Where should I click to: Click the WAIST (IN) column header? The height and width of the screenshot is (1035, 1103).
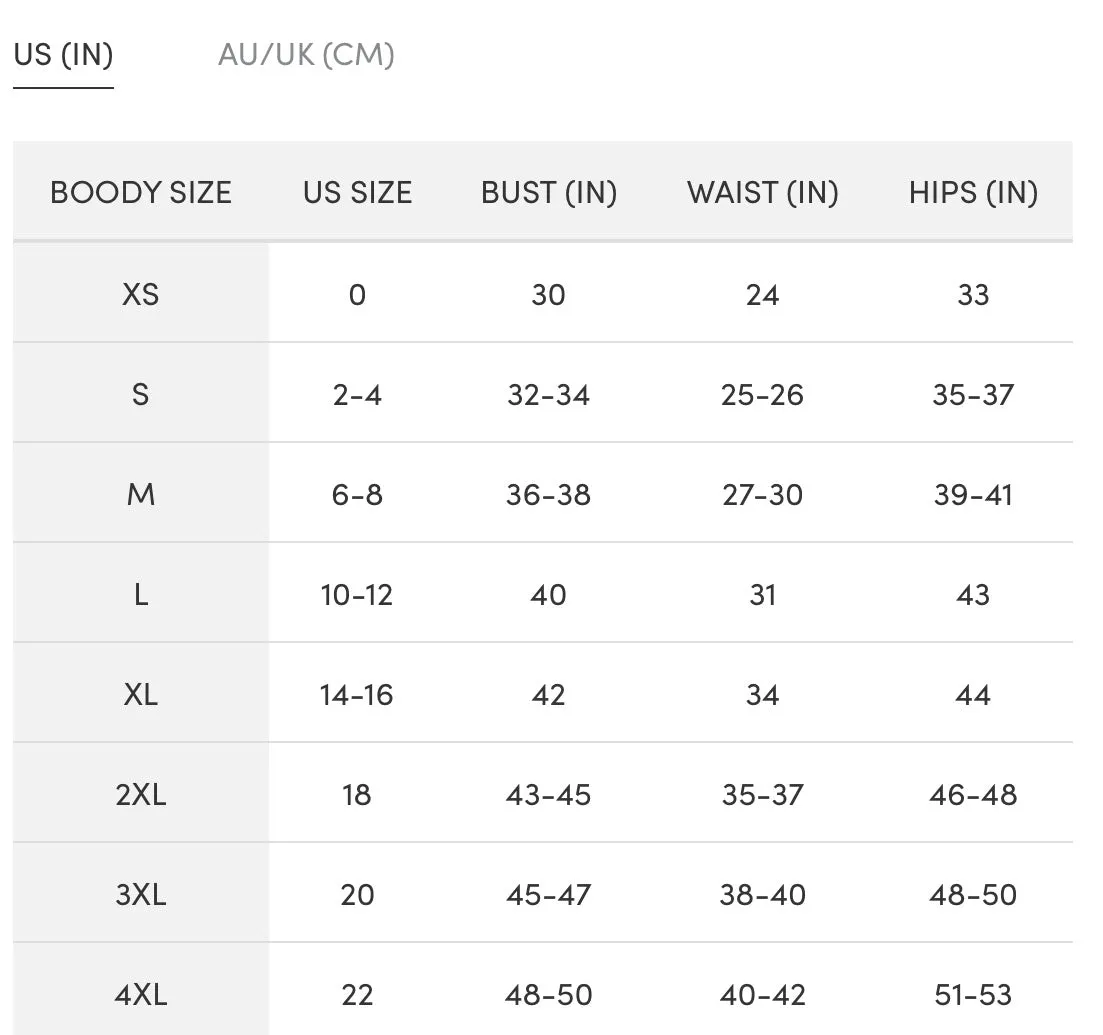click(763, 192)
